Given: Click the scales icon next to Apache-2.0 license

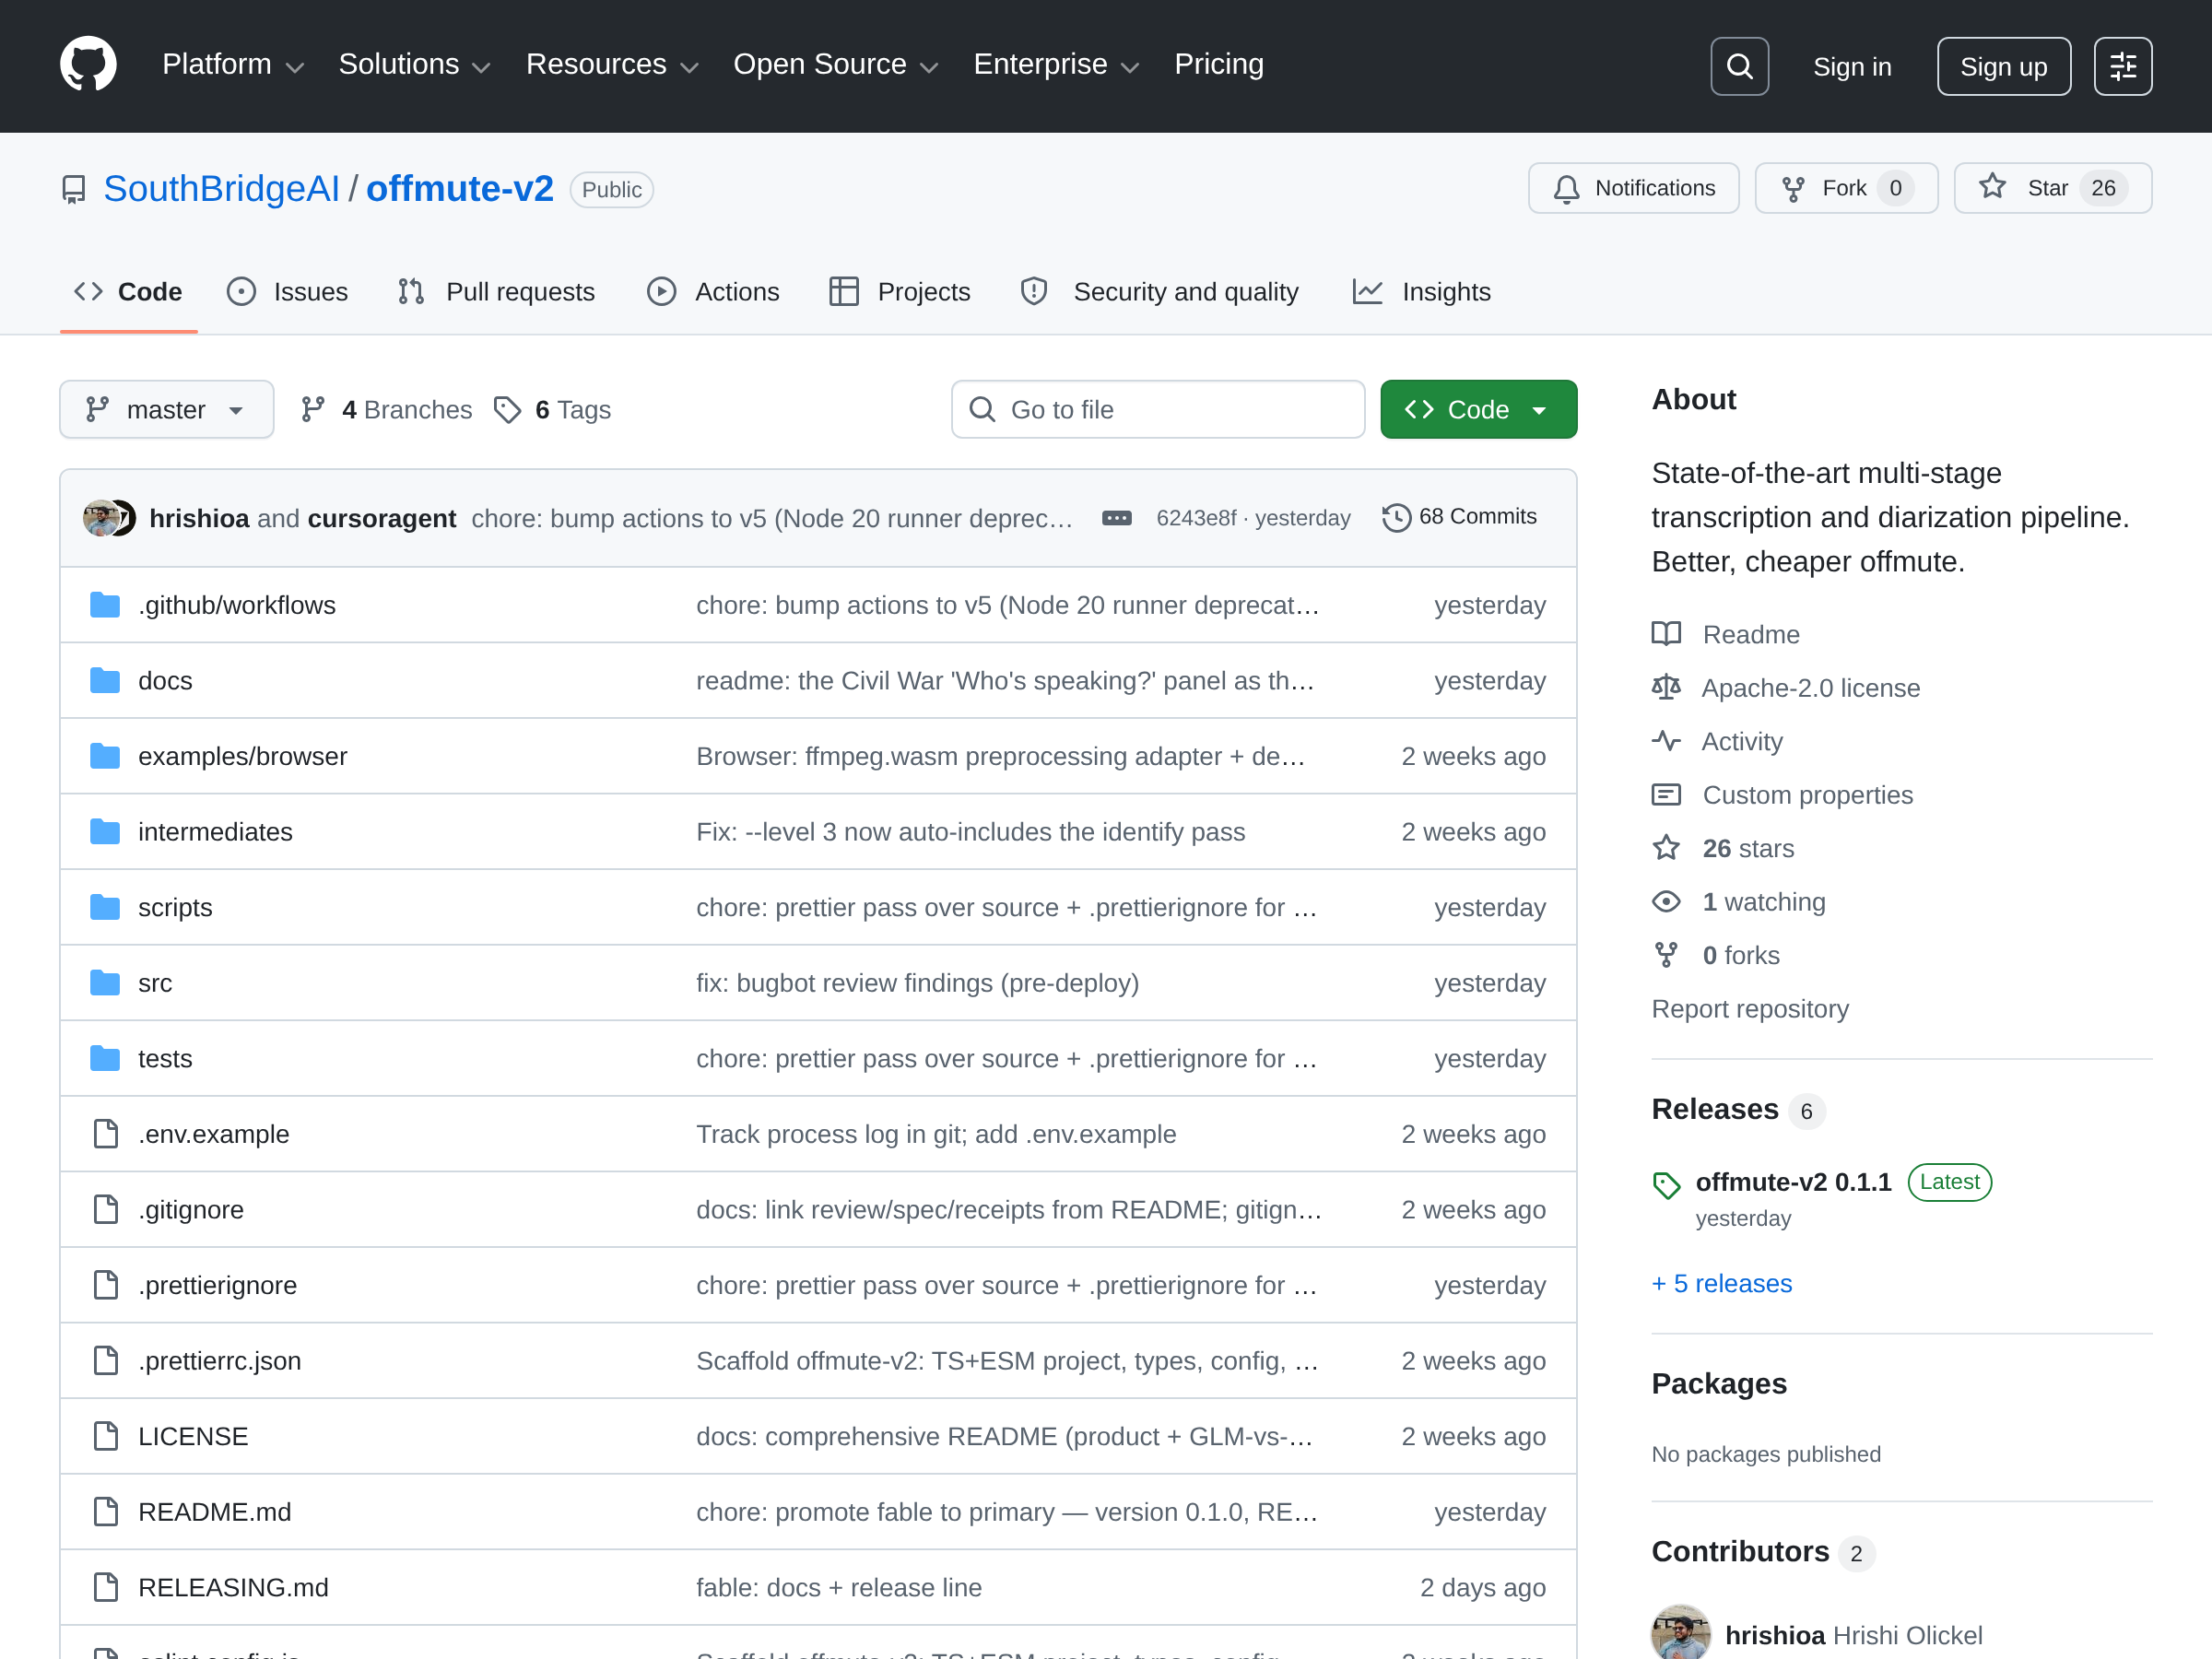Looking at the screenshot, I should 1666,688.
